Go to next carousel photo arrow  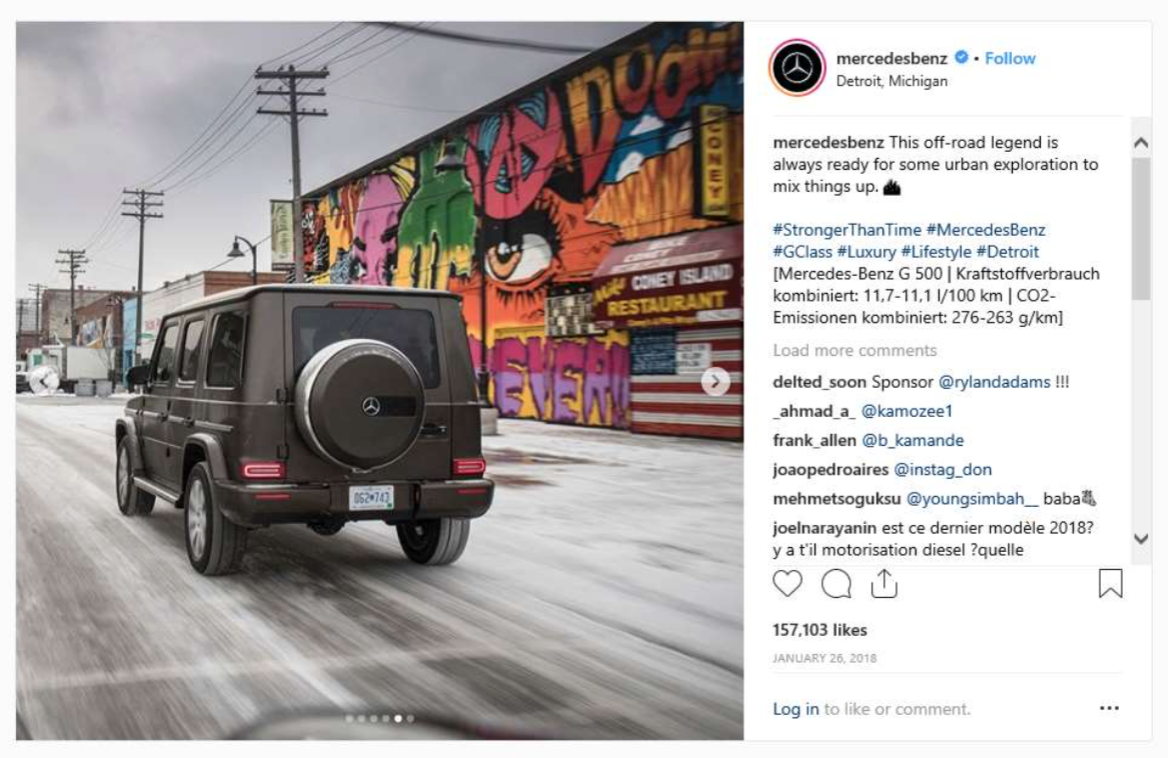tap(715, 381)
